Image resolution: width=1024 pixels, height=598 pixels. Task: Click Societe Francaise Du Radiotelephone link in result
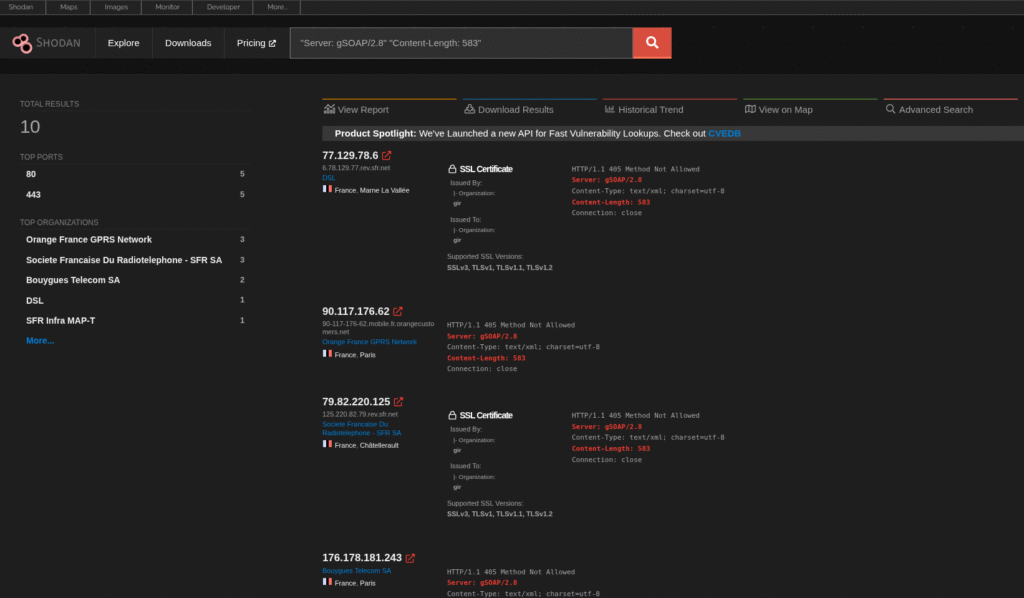[x=361, y=428]
